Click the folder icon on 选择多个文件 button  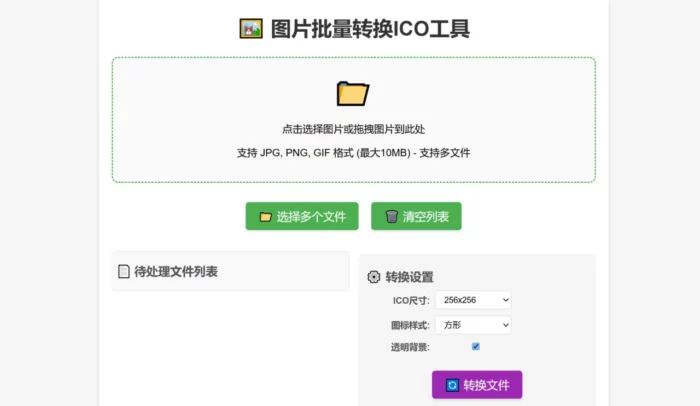266,217
